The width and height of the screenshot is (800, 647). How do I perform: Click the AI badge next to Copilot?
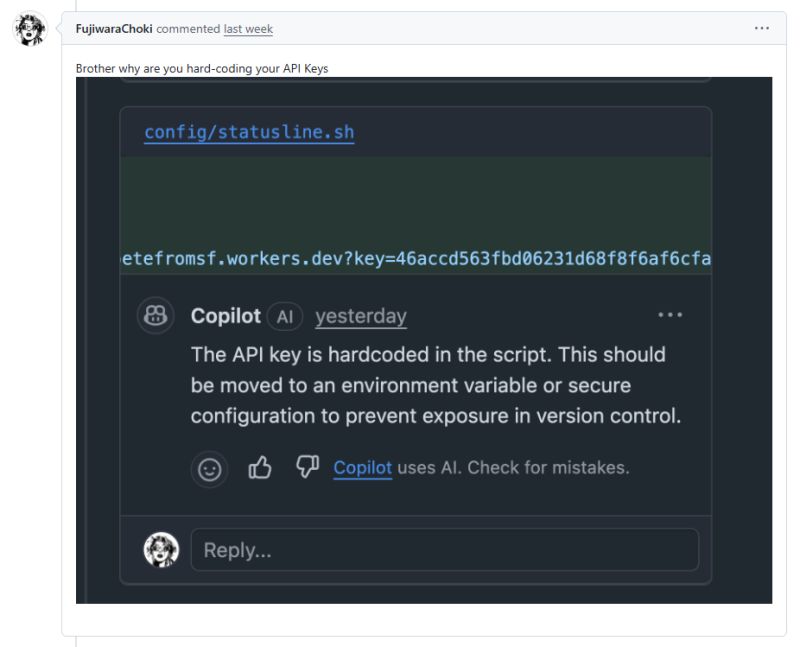pyautogui.click(x=283, y=315)
